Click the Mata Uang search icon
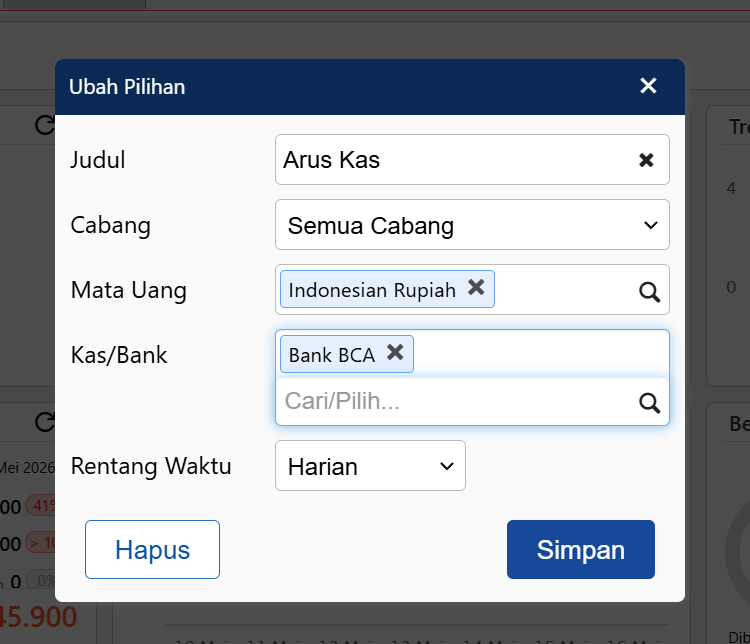 pos(649,291)
